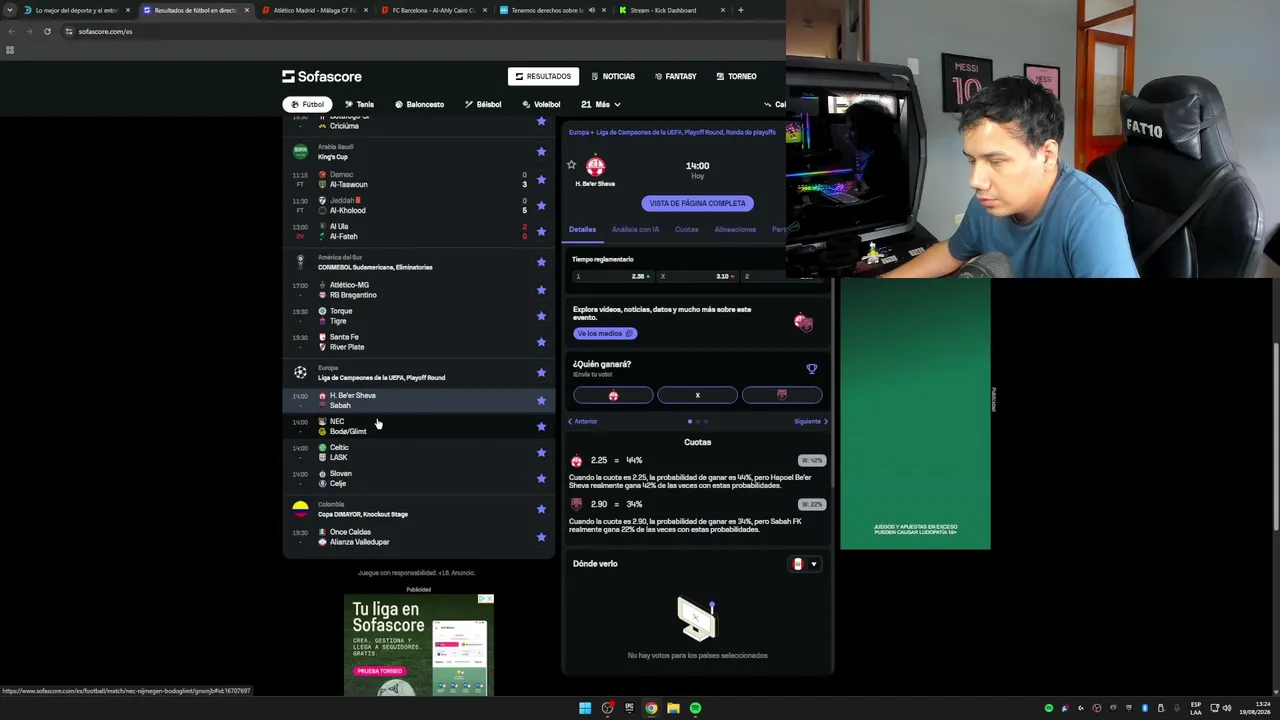1280x720 pixels.
Task: Click the Sofascore logo
Action: pos(322,76)
